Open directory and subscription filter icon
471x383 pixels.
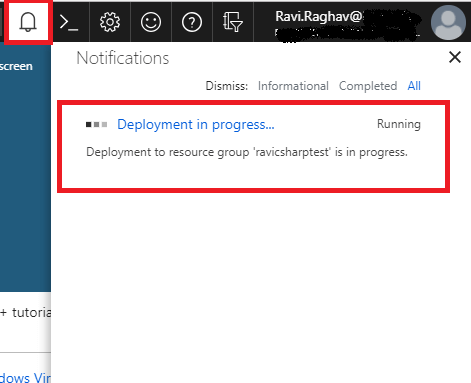point(233,22)
